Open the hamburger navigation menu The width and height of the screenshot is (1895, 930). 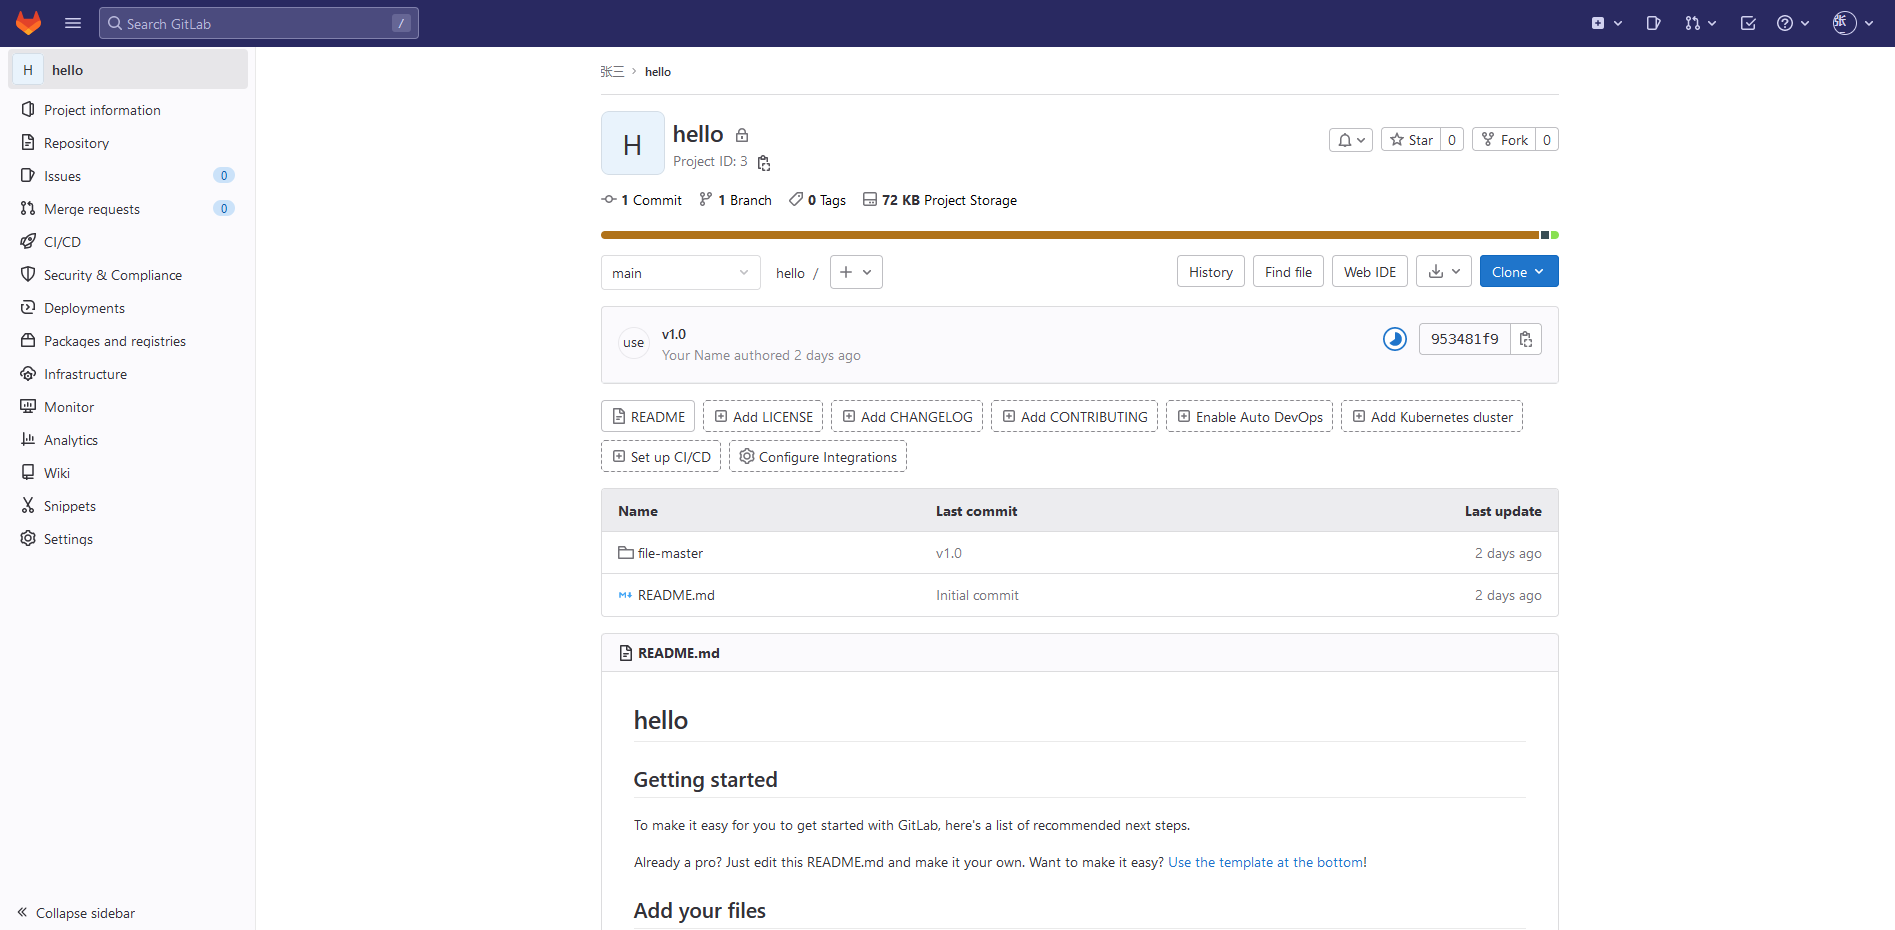click(73, 23)
